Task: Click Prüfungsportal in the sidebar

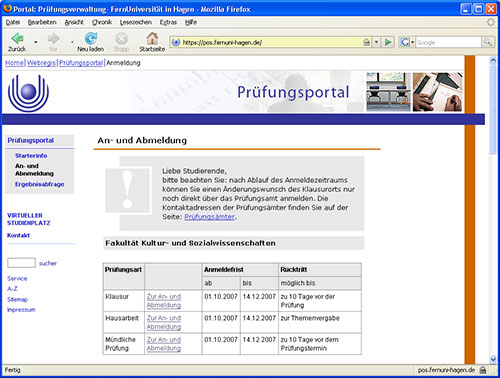Action: pyautogui.click(x=31, y=140)
